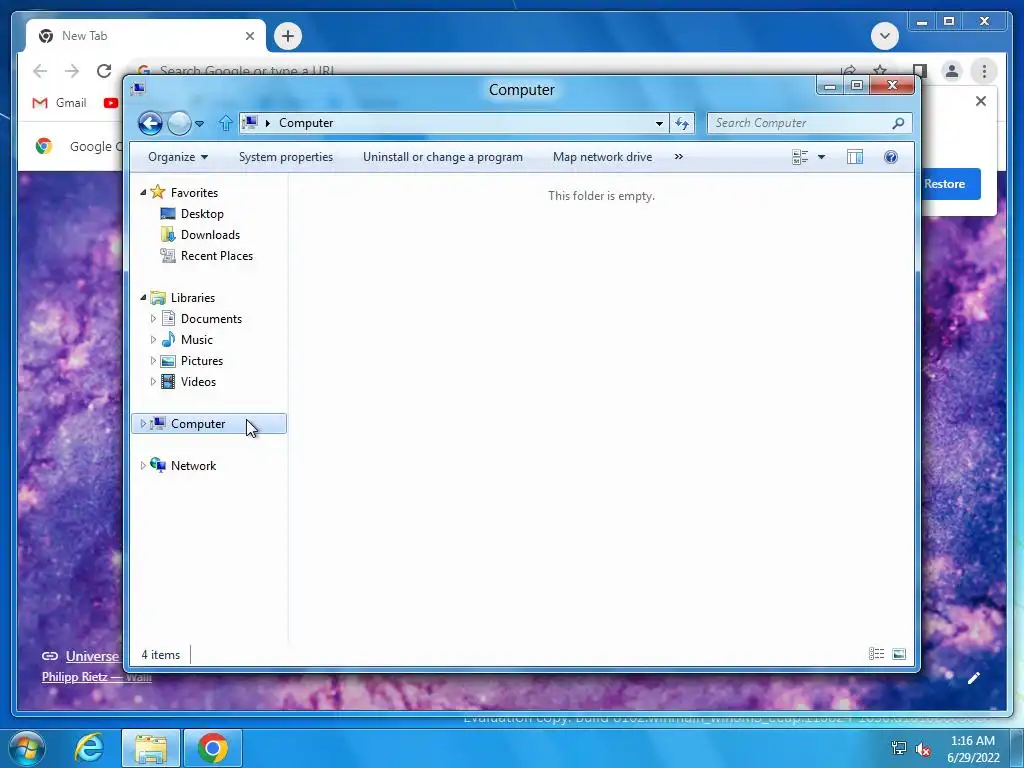This screenshot has height=768, width=1024.
Task: Open Chrome's tab search dropdown
Action: (884, 35)
